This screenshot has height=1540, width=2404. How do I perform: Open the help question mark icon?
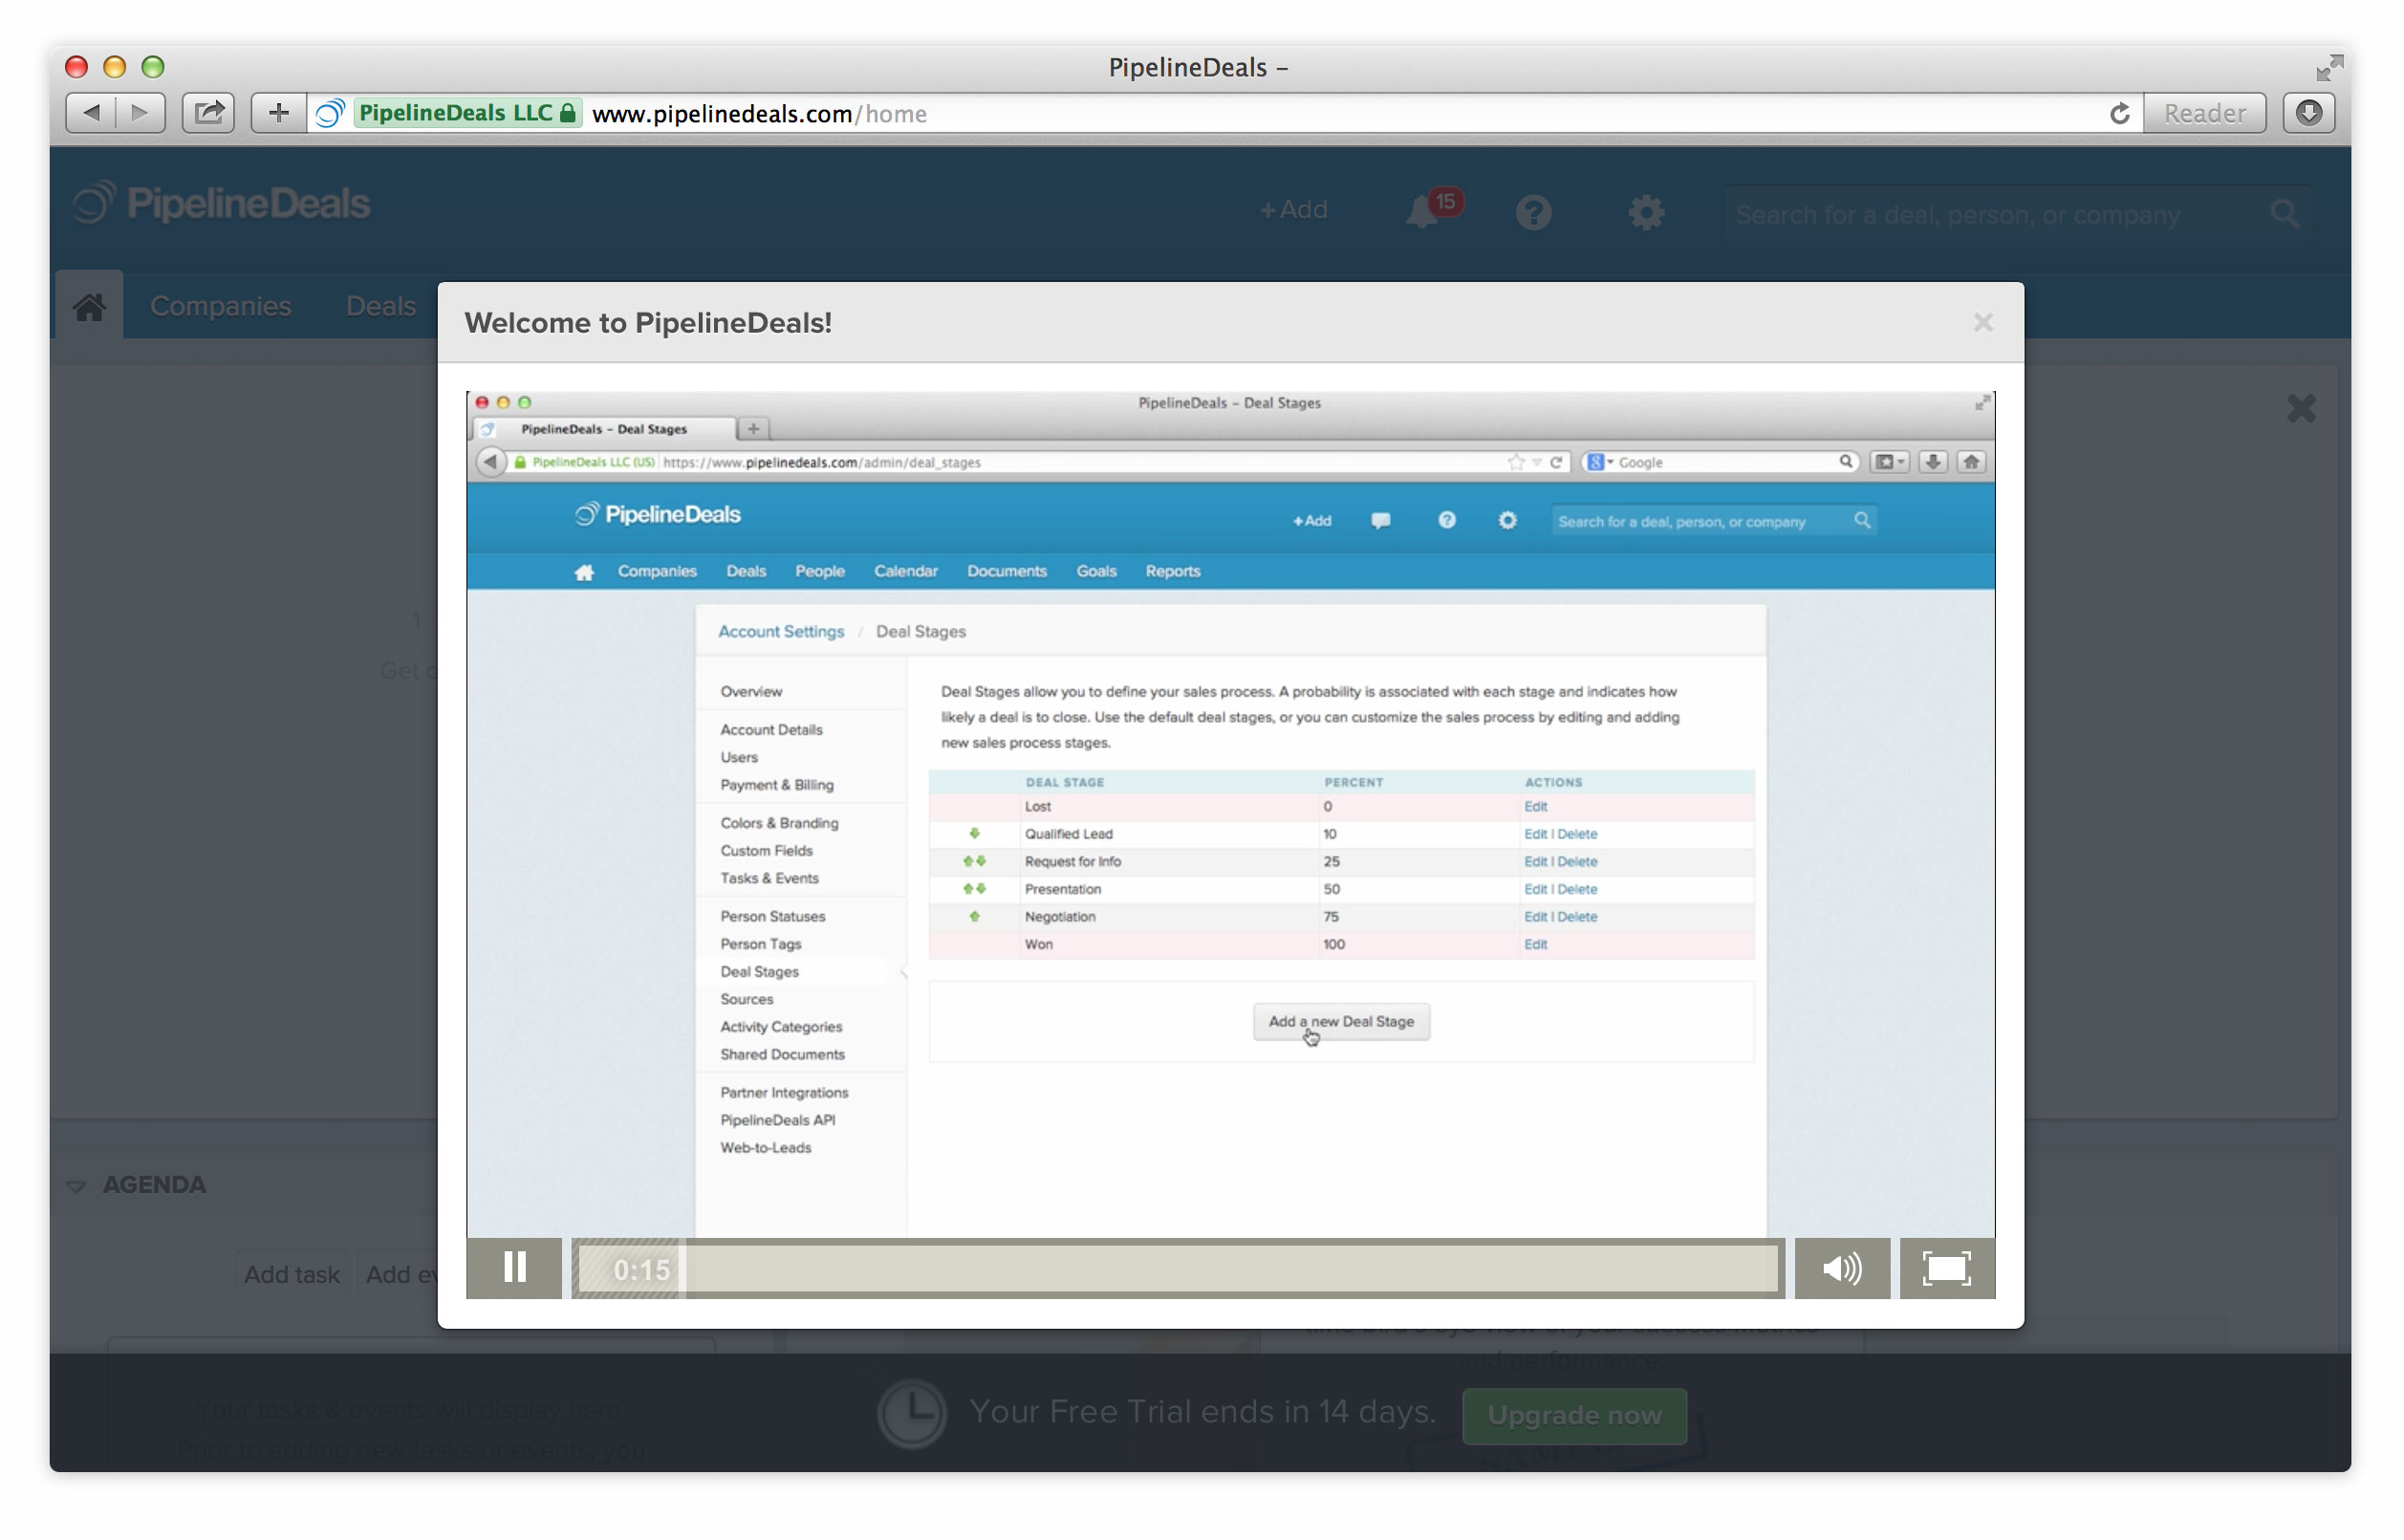pos(1534,212)
